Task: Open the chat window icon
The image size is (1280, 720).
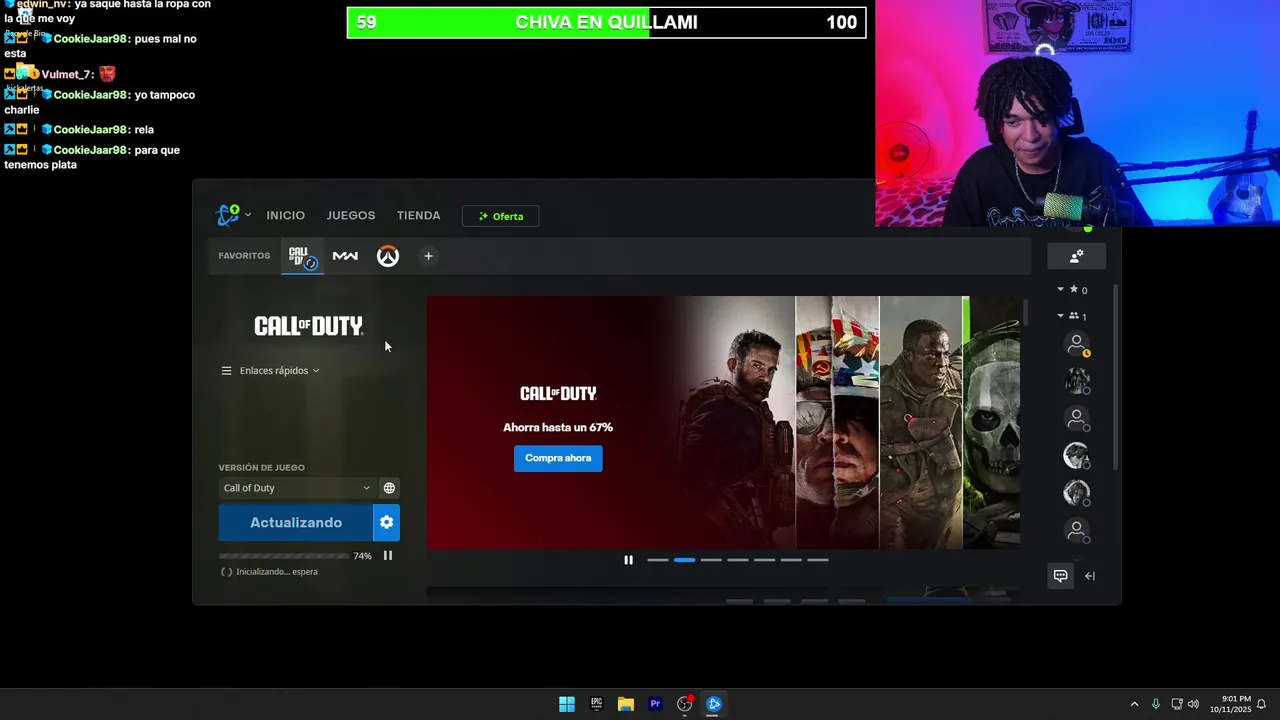Action: pos(1060,576)
